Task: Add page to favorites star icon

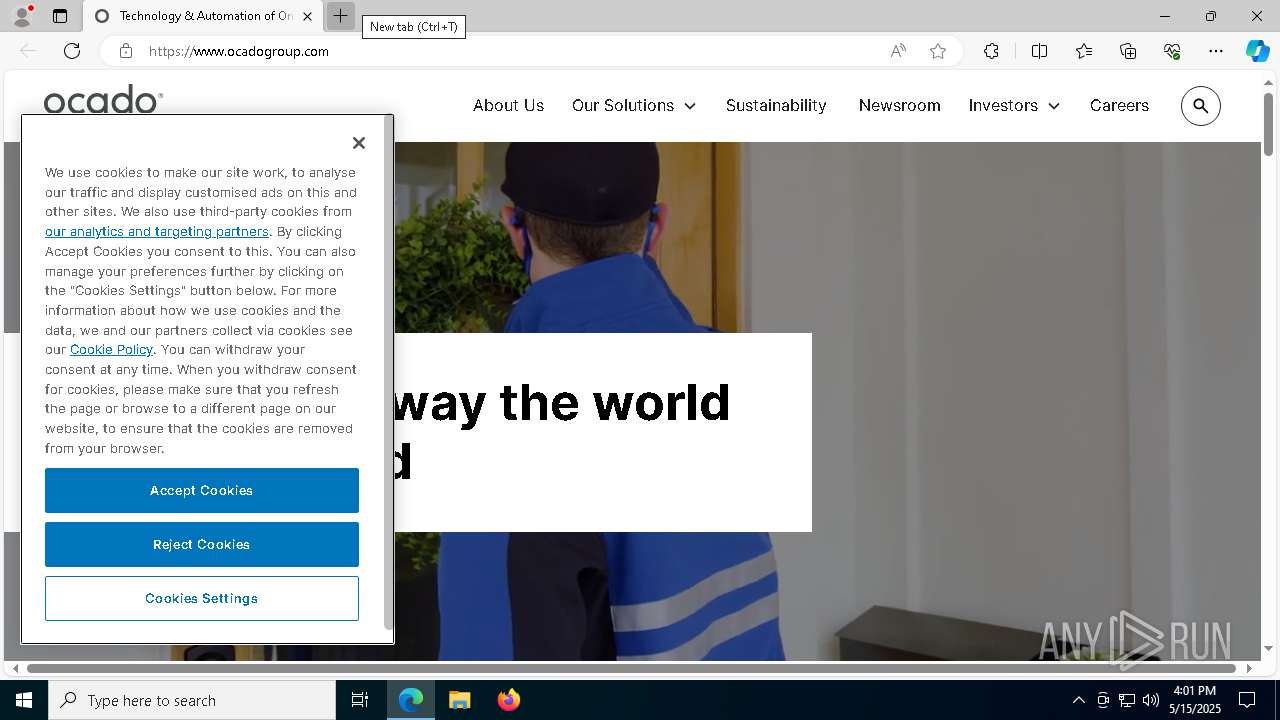Action: coord(938,51)
